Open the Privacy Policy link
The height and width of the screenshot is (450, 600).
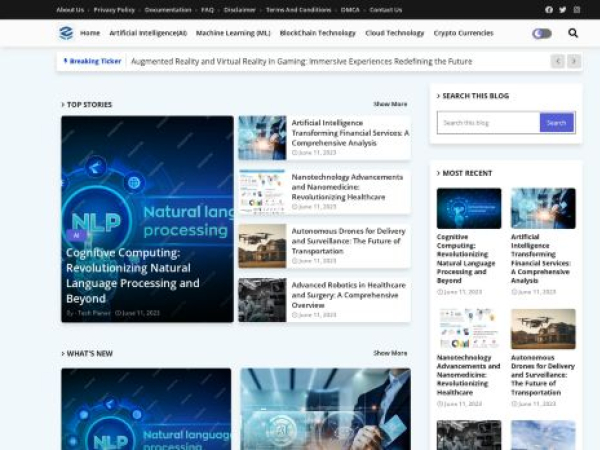coord(114,10)
